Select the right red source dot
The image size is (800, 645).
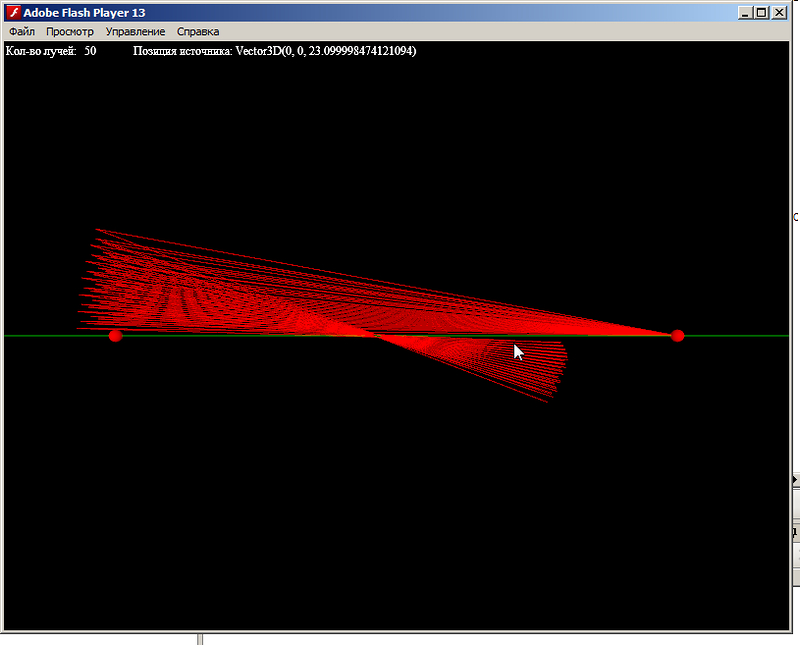(x=678, y=336)
